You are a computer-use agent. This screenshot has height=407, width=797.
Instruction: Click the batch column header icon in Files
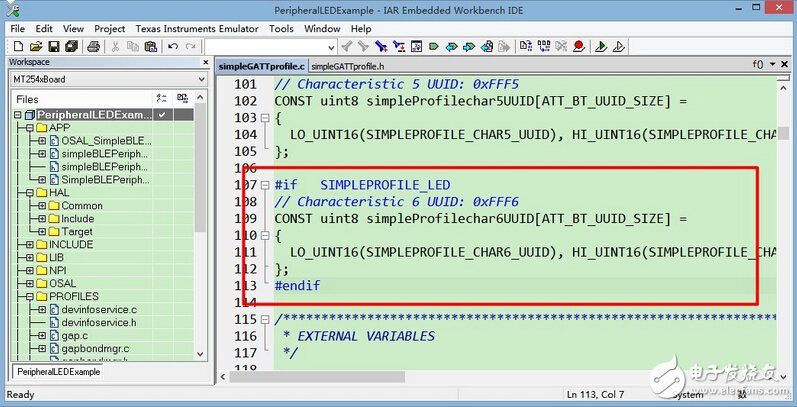tap(182, 99)
